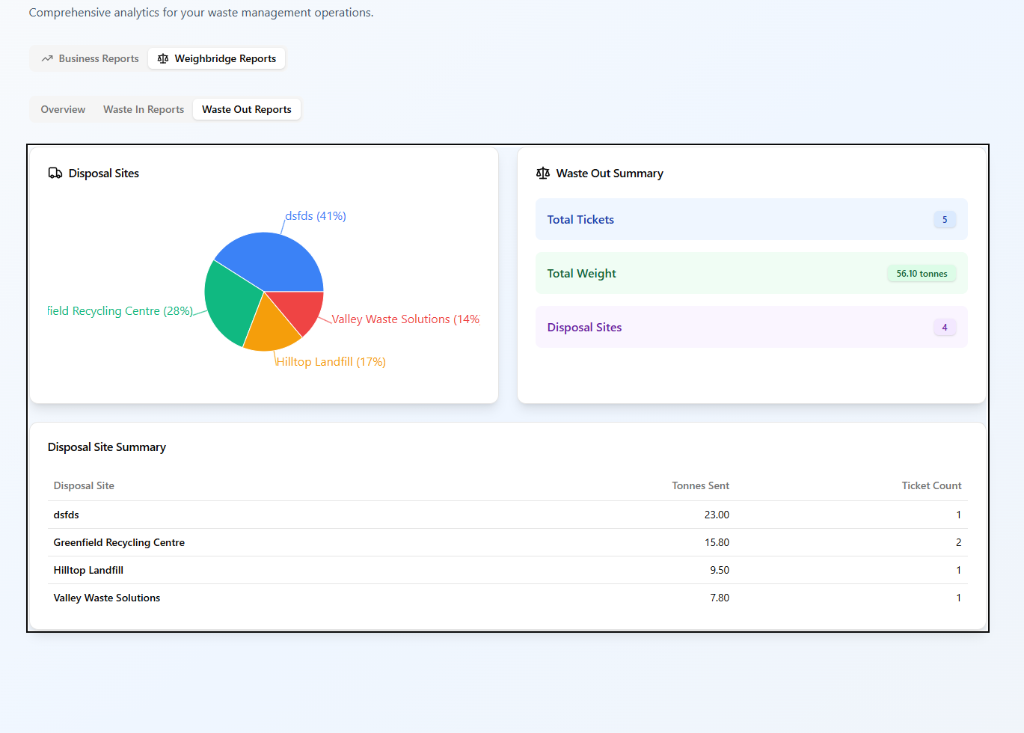The width and height of the screenshot is (1024, 733).
Task: Click the orange Hilltop Landfill pie slice
Action: point(271,327)
